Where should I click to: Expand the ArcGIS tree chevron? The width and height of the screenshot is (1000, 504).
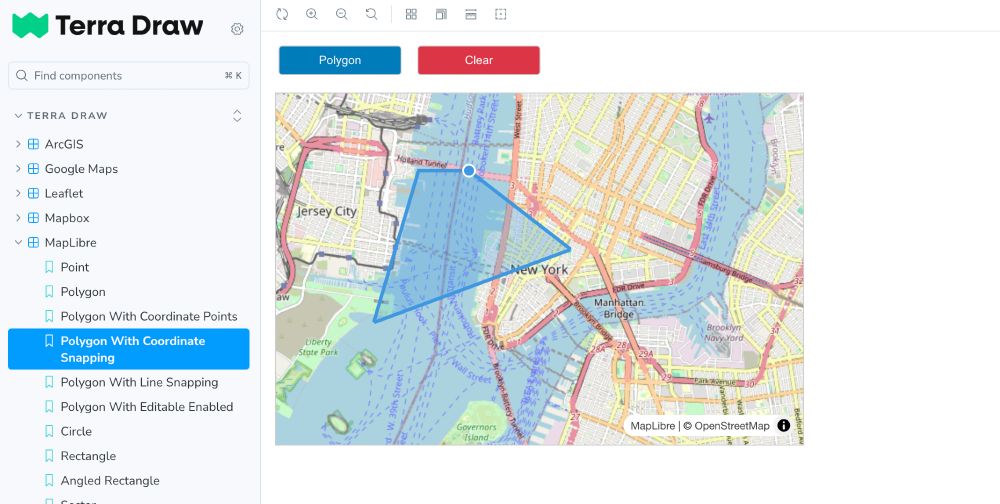click(18, 144)
